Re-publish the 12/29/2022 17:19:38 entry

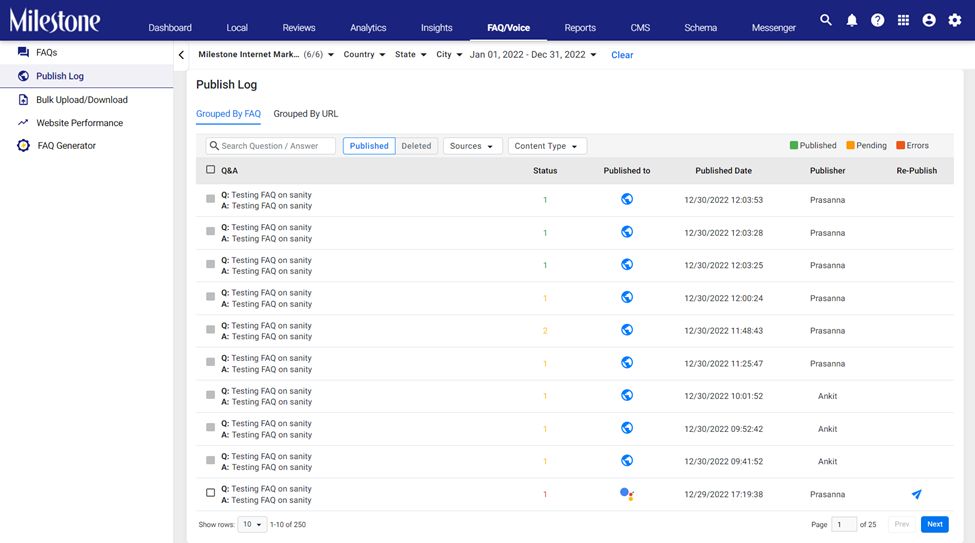(x=917, y=494)
